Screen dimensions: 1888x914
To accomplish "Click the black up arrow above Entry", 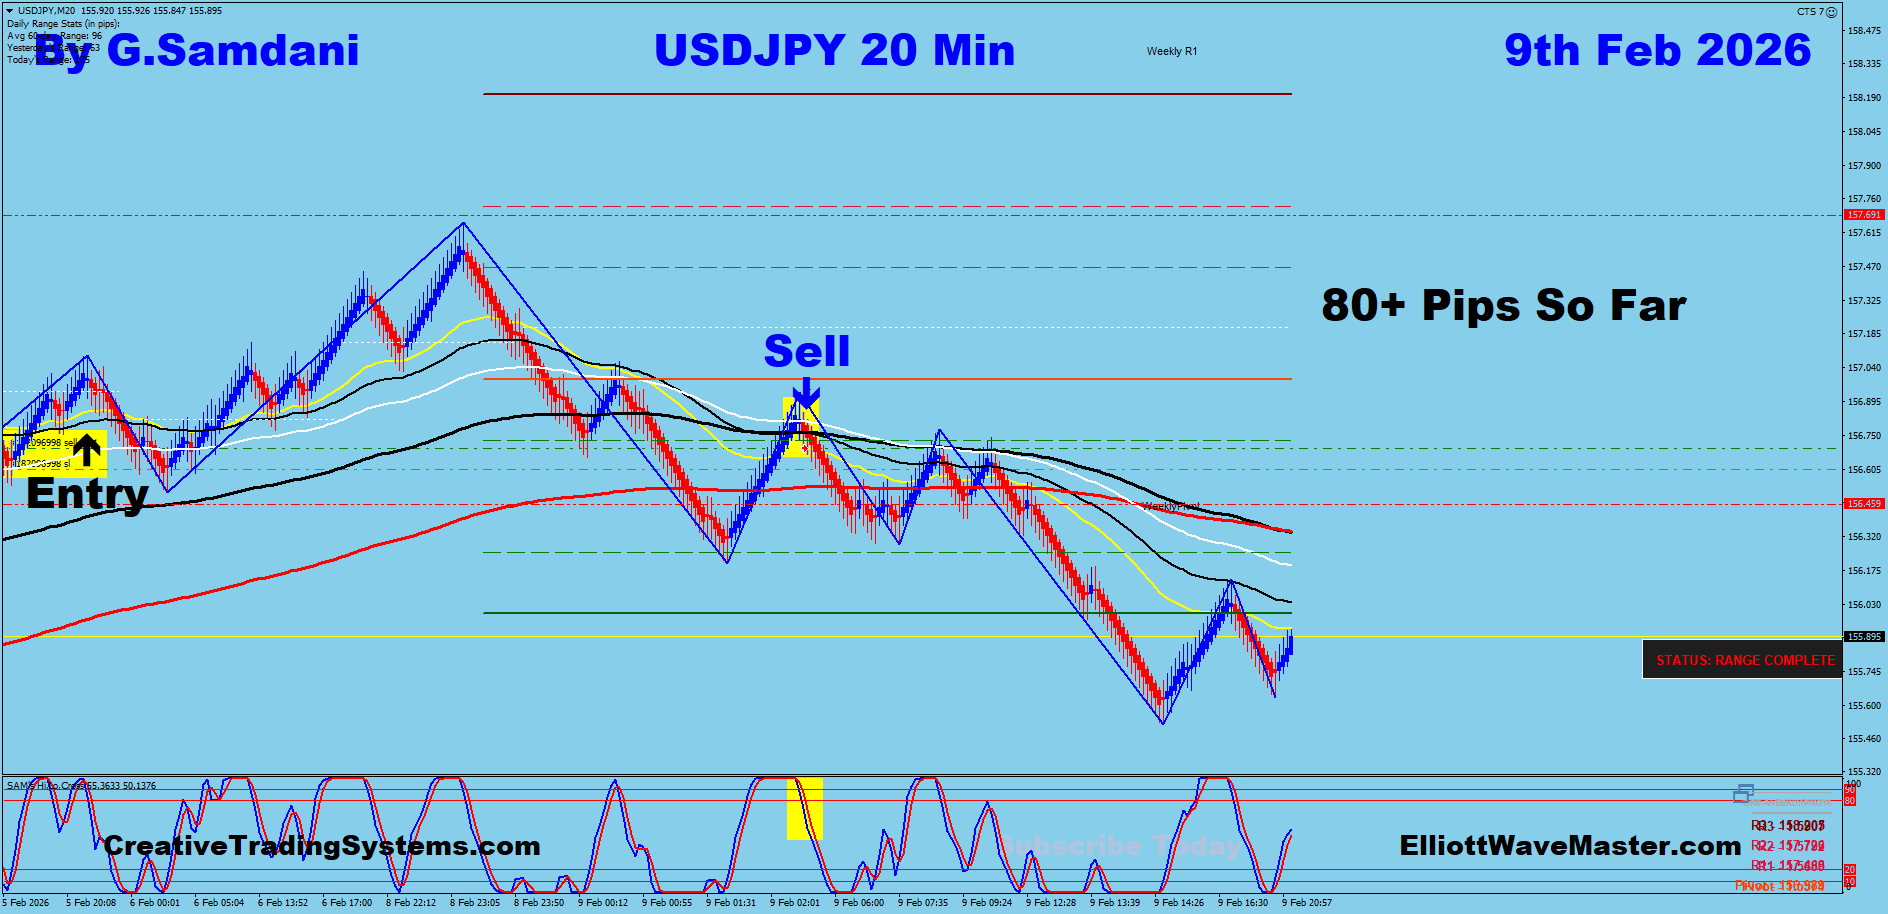I will click(x=88, y=450).
